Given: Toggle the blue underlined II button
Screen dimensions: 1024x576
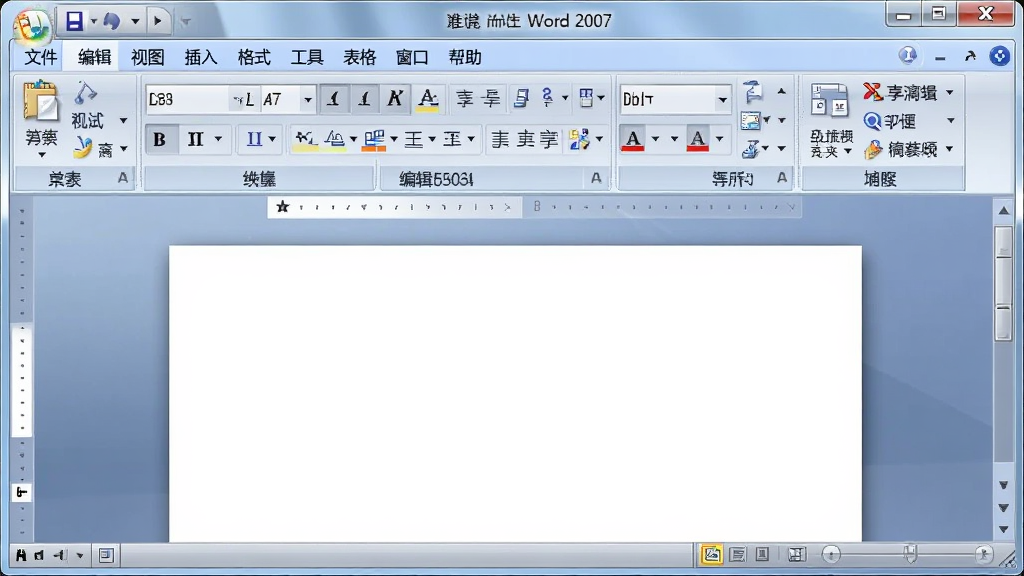Looking at the screenshot, I should pyautogui.click(x=254, y=139).
